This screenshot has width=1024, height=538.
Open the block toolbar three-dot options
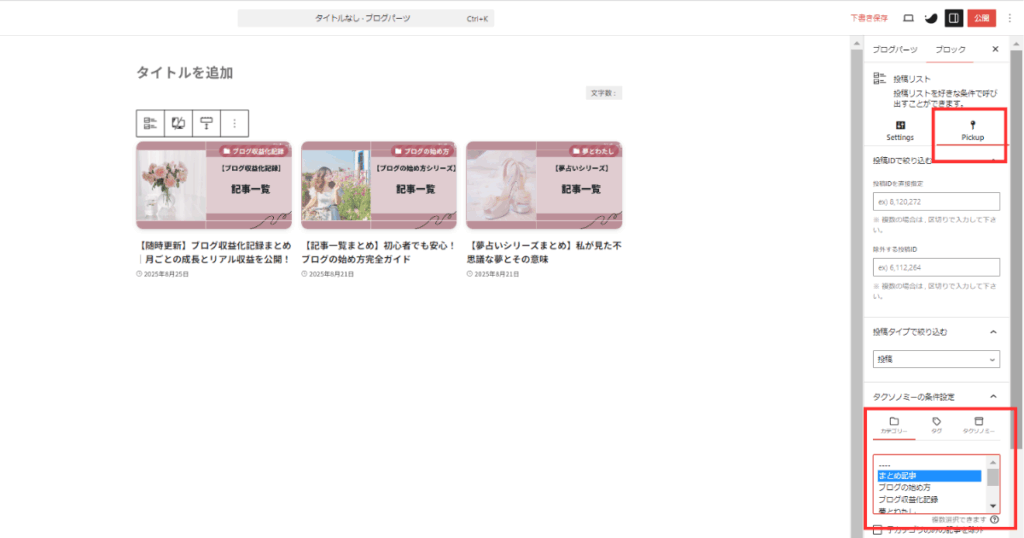point(234,123)
